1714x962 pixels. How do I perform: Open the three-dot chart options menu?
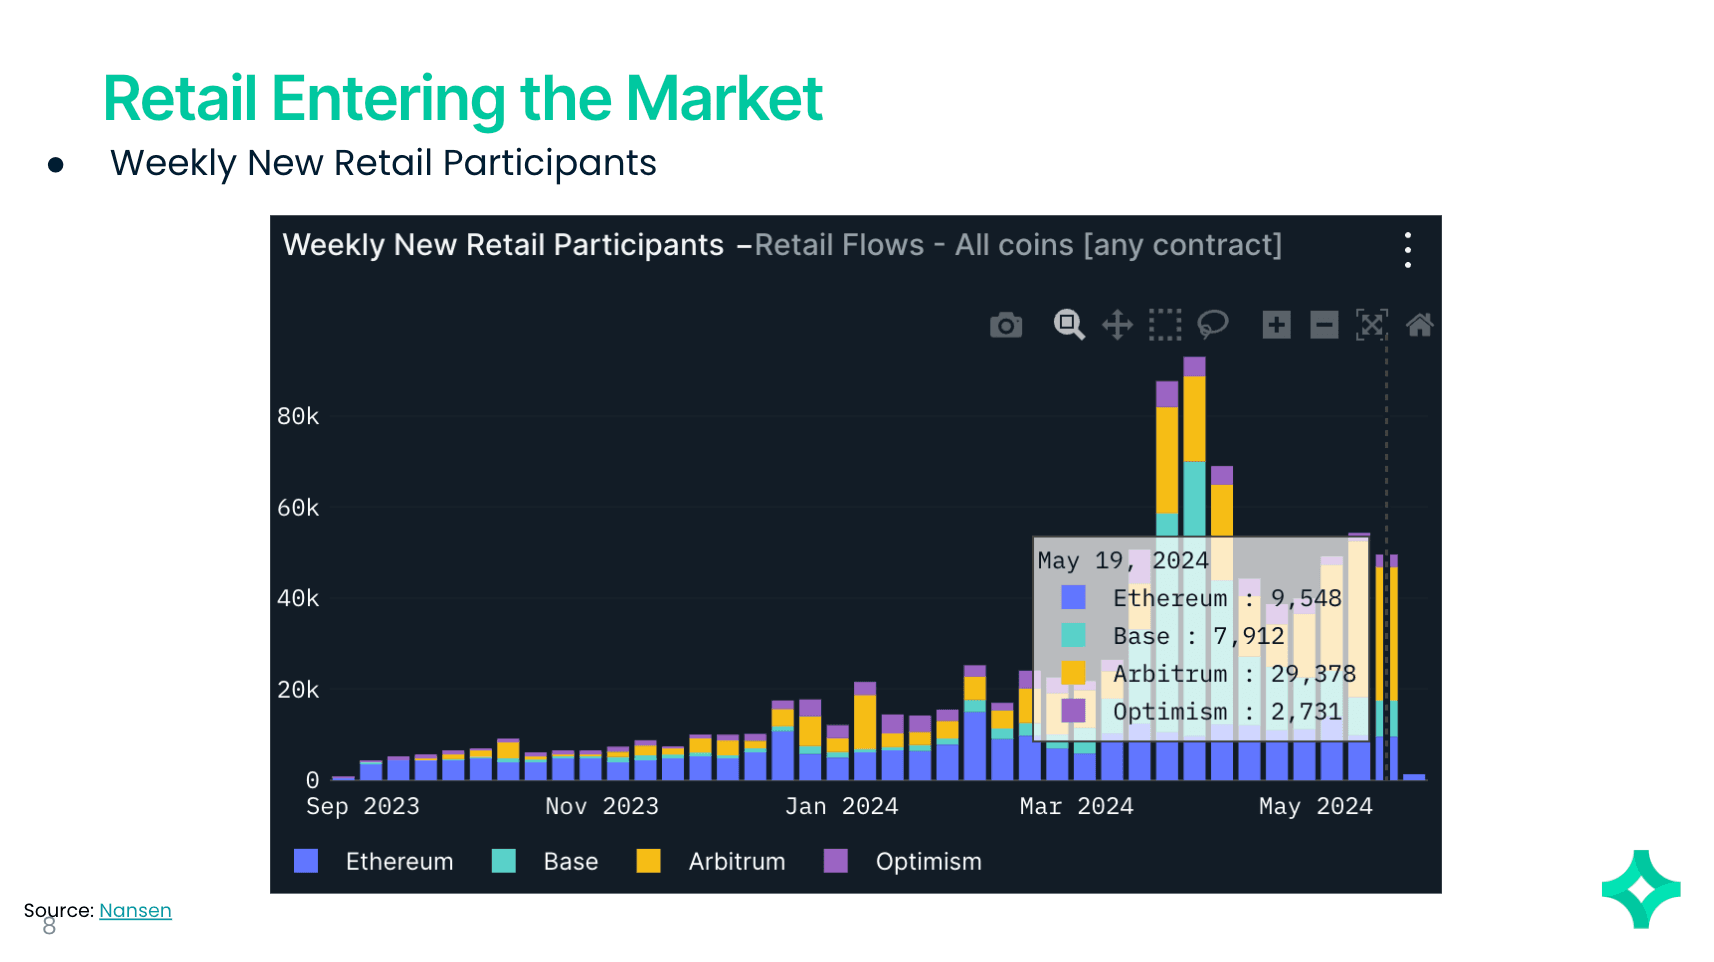coord(1408,250)
